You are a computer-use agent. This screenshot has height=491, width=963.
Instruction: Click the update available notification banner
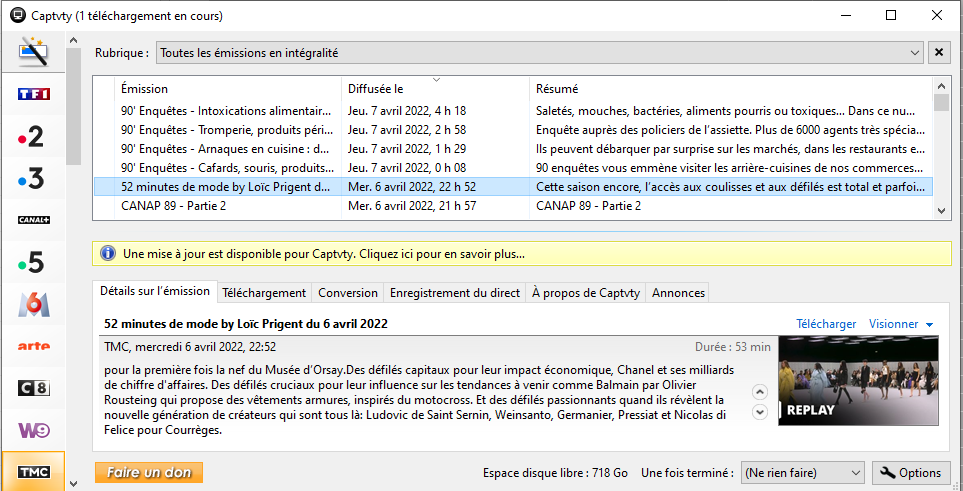pyautogui.click(x=521, y=253)
